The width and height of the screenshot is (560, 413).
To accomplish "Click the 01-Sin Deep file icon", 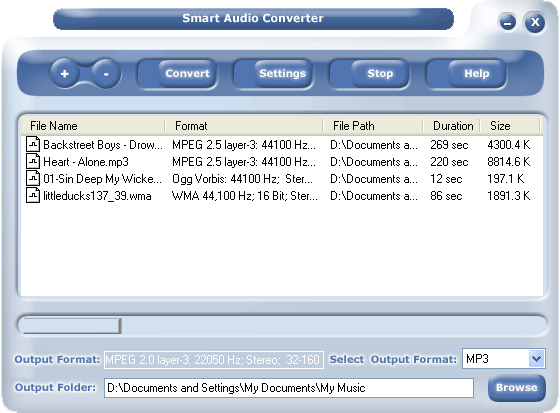I will (x=33, y=178).
